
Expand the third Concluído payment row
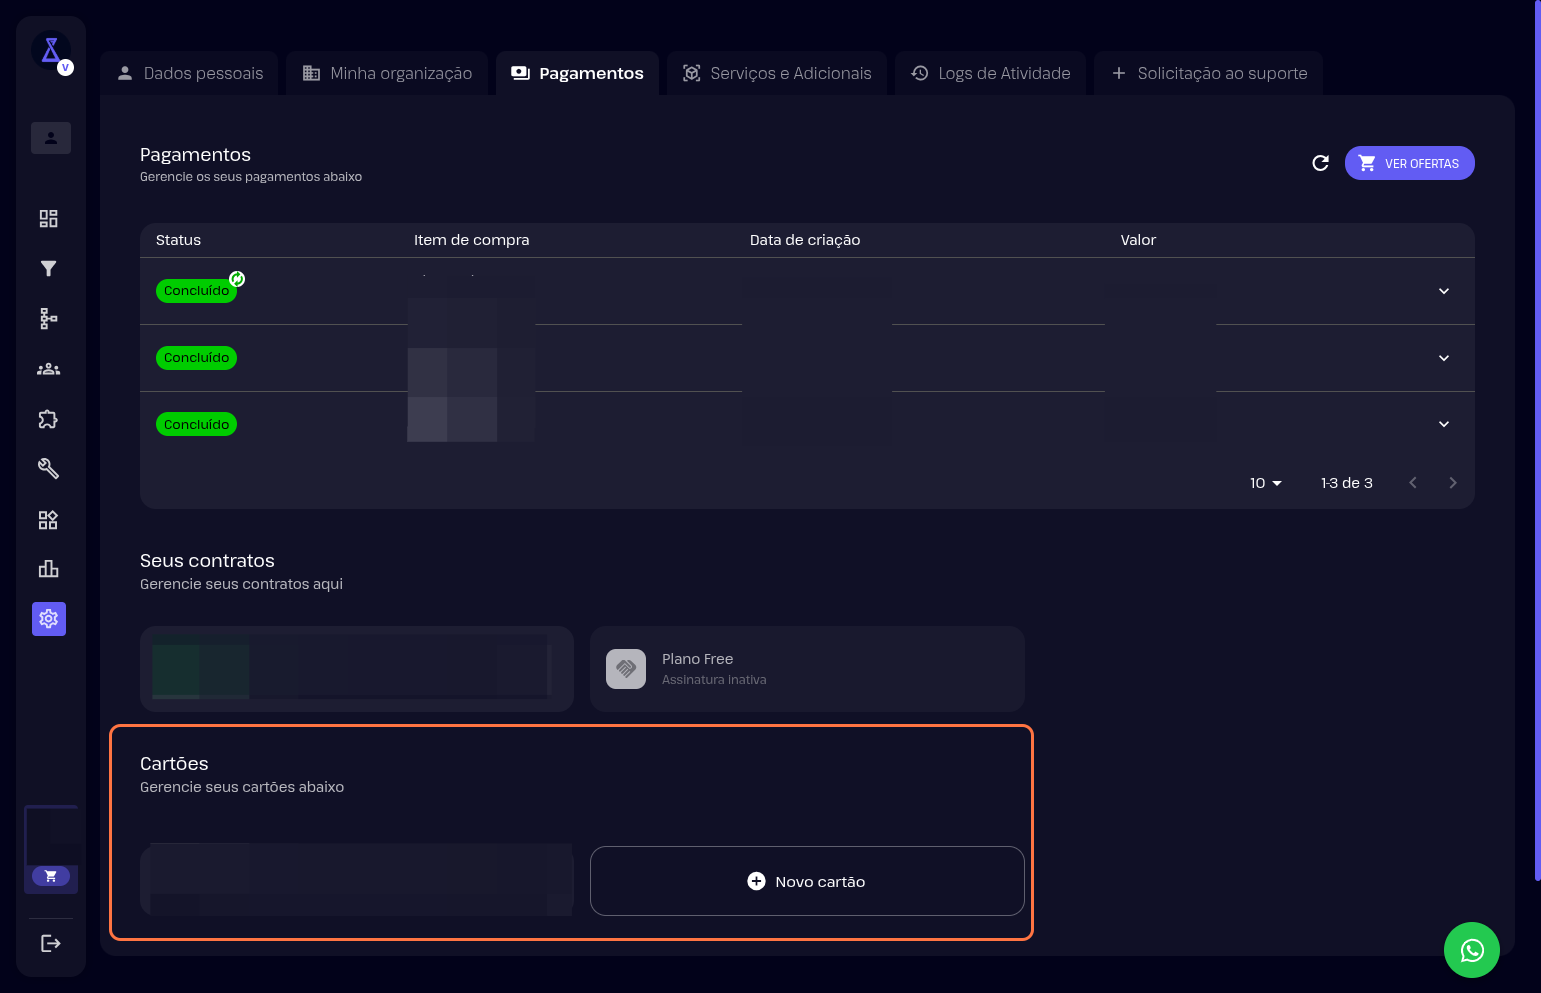pos(1443,424)
